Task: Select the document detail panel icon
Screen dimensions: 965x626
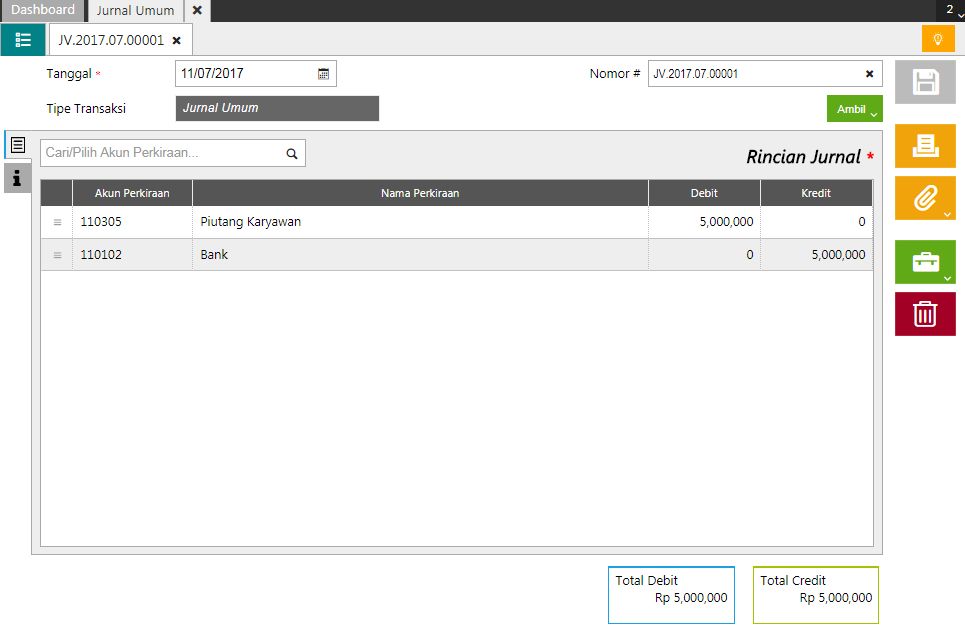Action: click(x=17, y=144)
